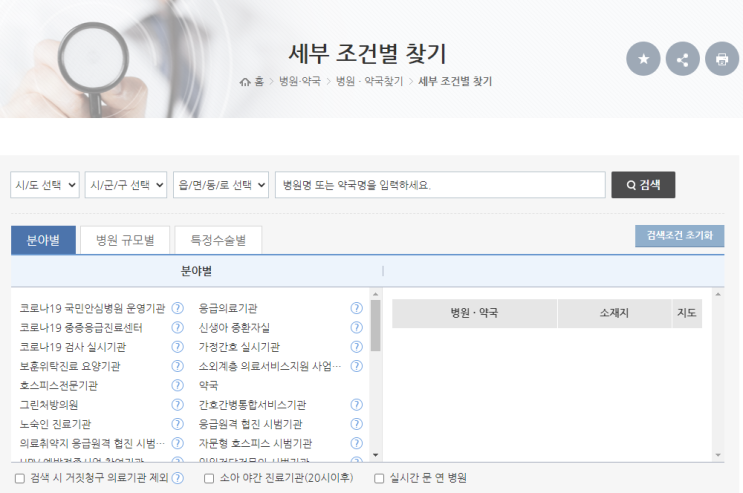Click the print page icon
This screenshot has height=493, width=743.
pos(722,59)
